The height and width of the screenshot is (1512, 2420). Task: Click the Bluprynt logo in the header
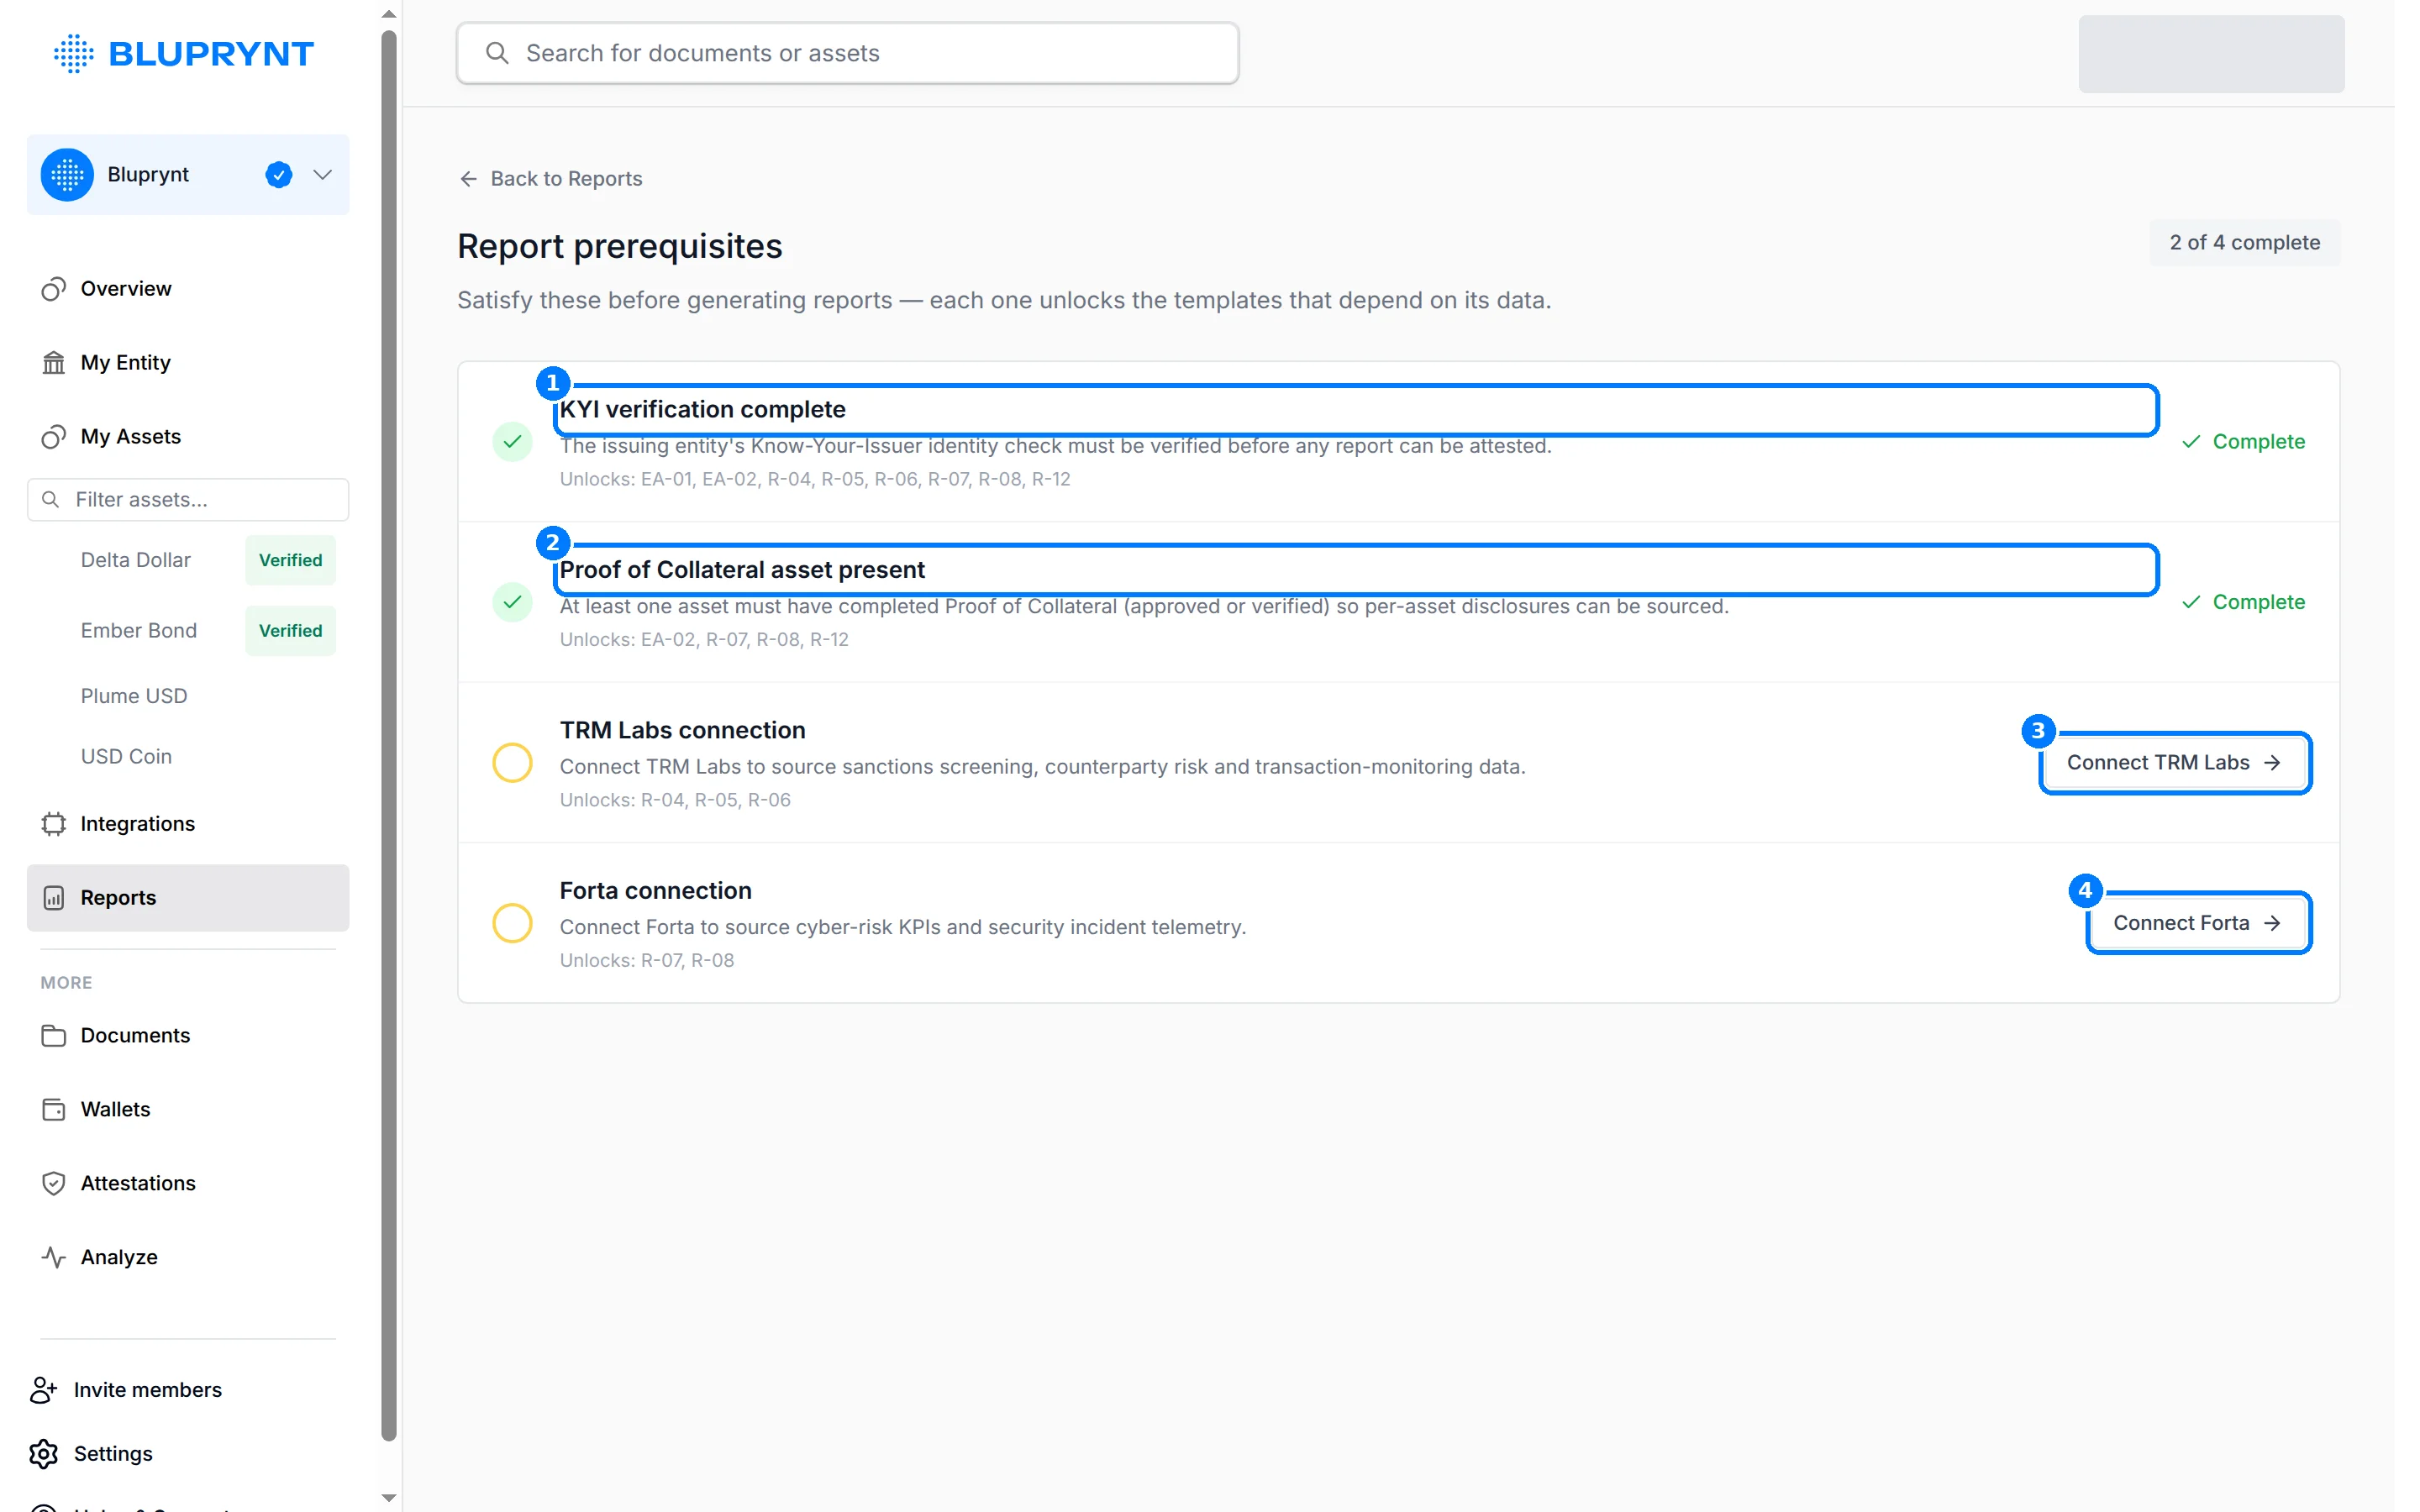coord(184,53)
